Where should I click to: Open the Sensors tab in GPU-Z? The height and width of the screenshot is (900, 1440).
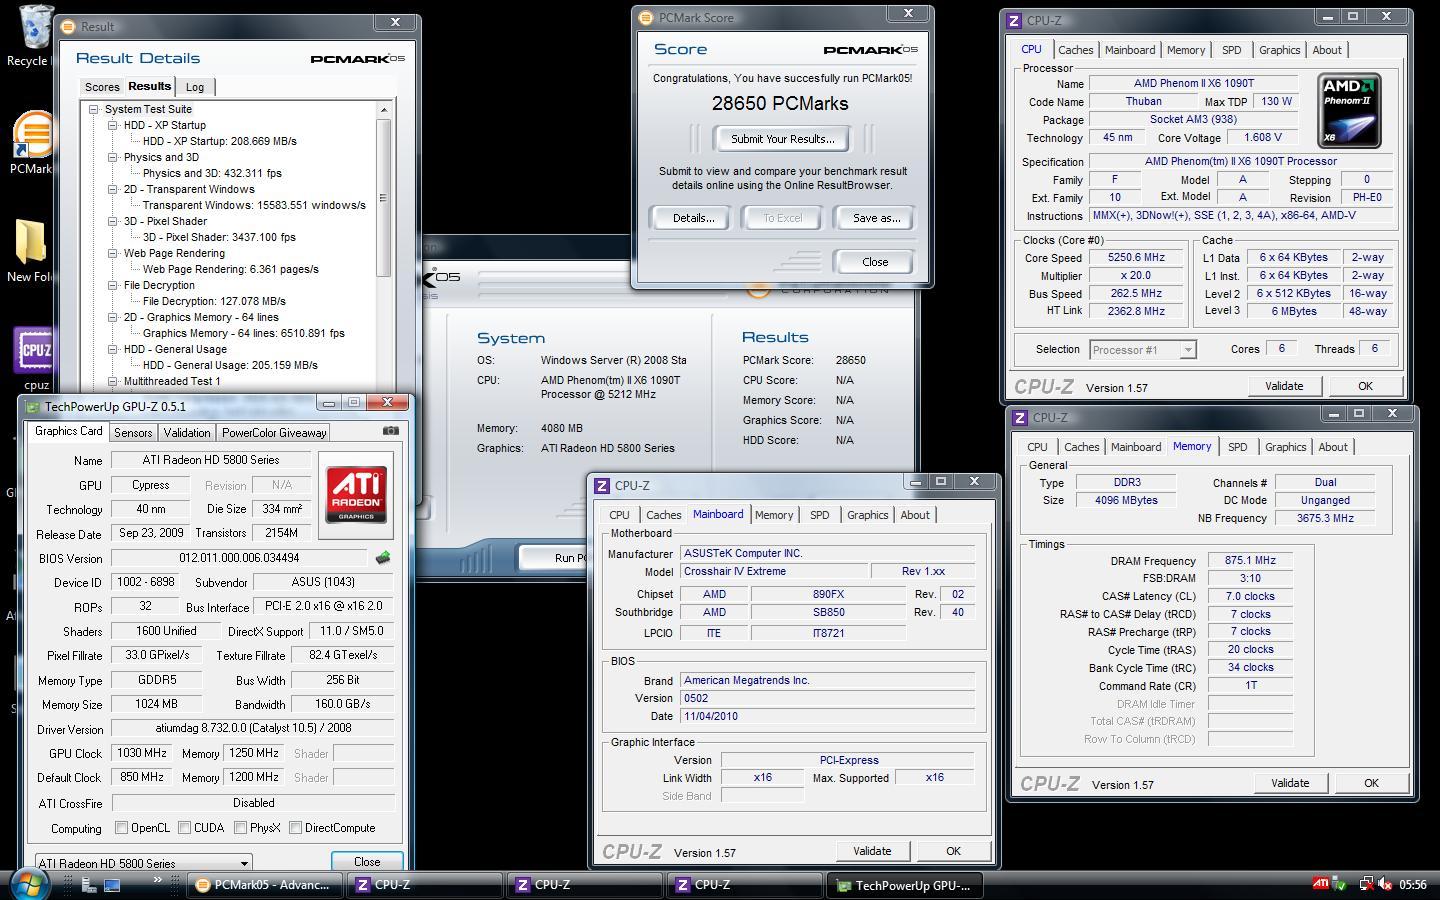133,433
